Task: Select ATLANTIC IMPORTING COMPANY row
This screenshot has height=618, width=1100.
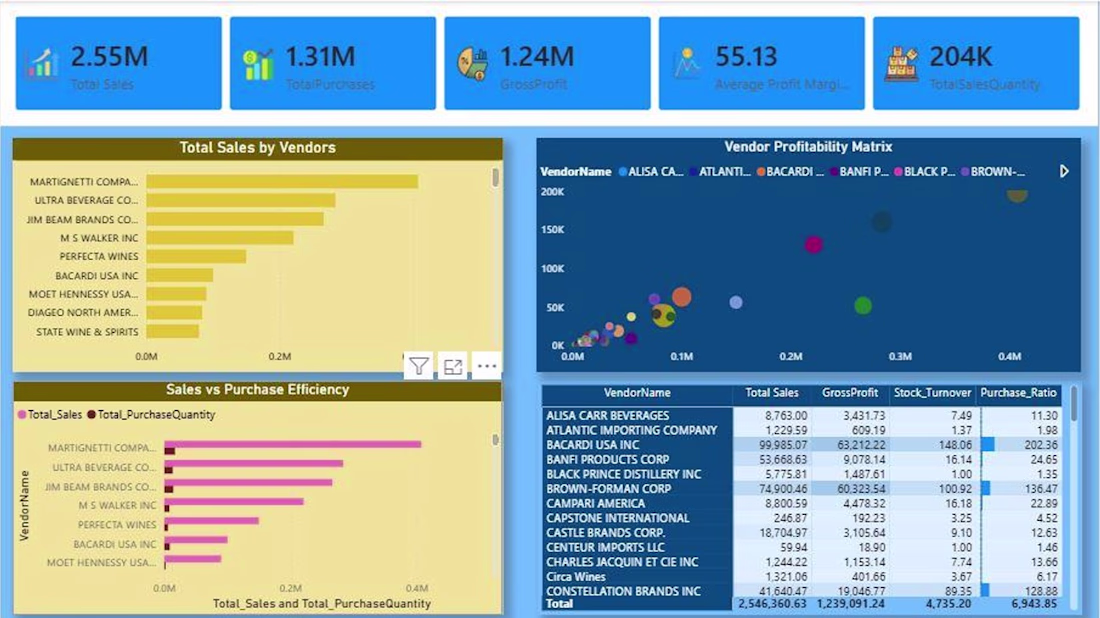Action: click(x=801, y=430)
